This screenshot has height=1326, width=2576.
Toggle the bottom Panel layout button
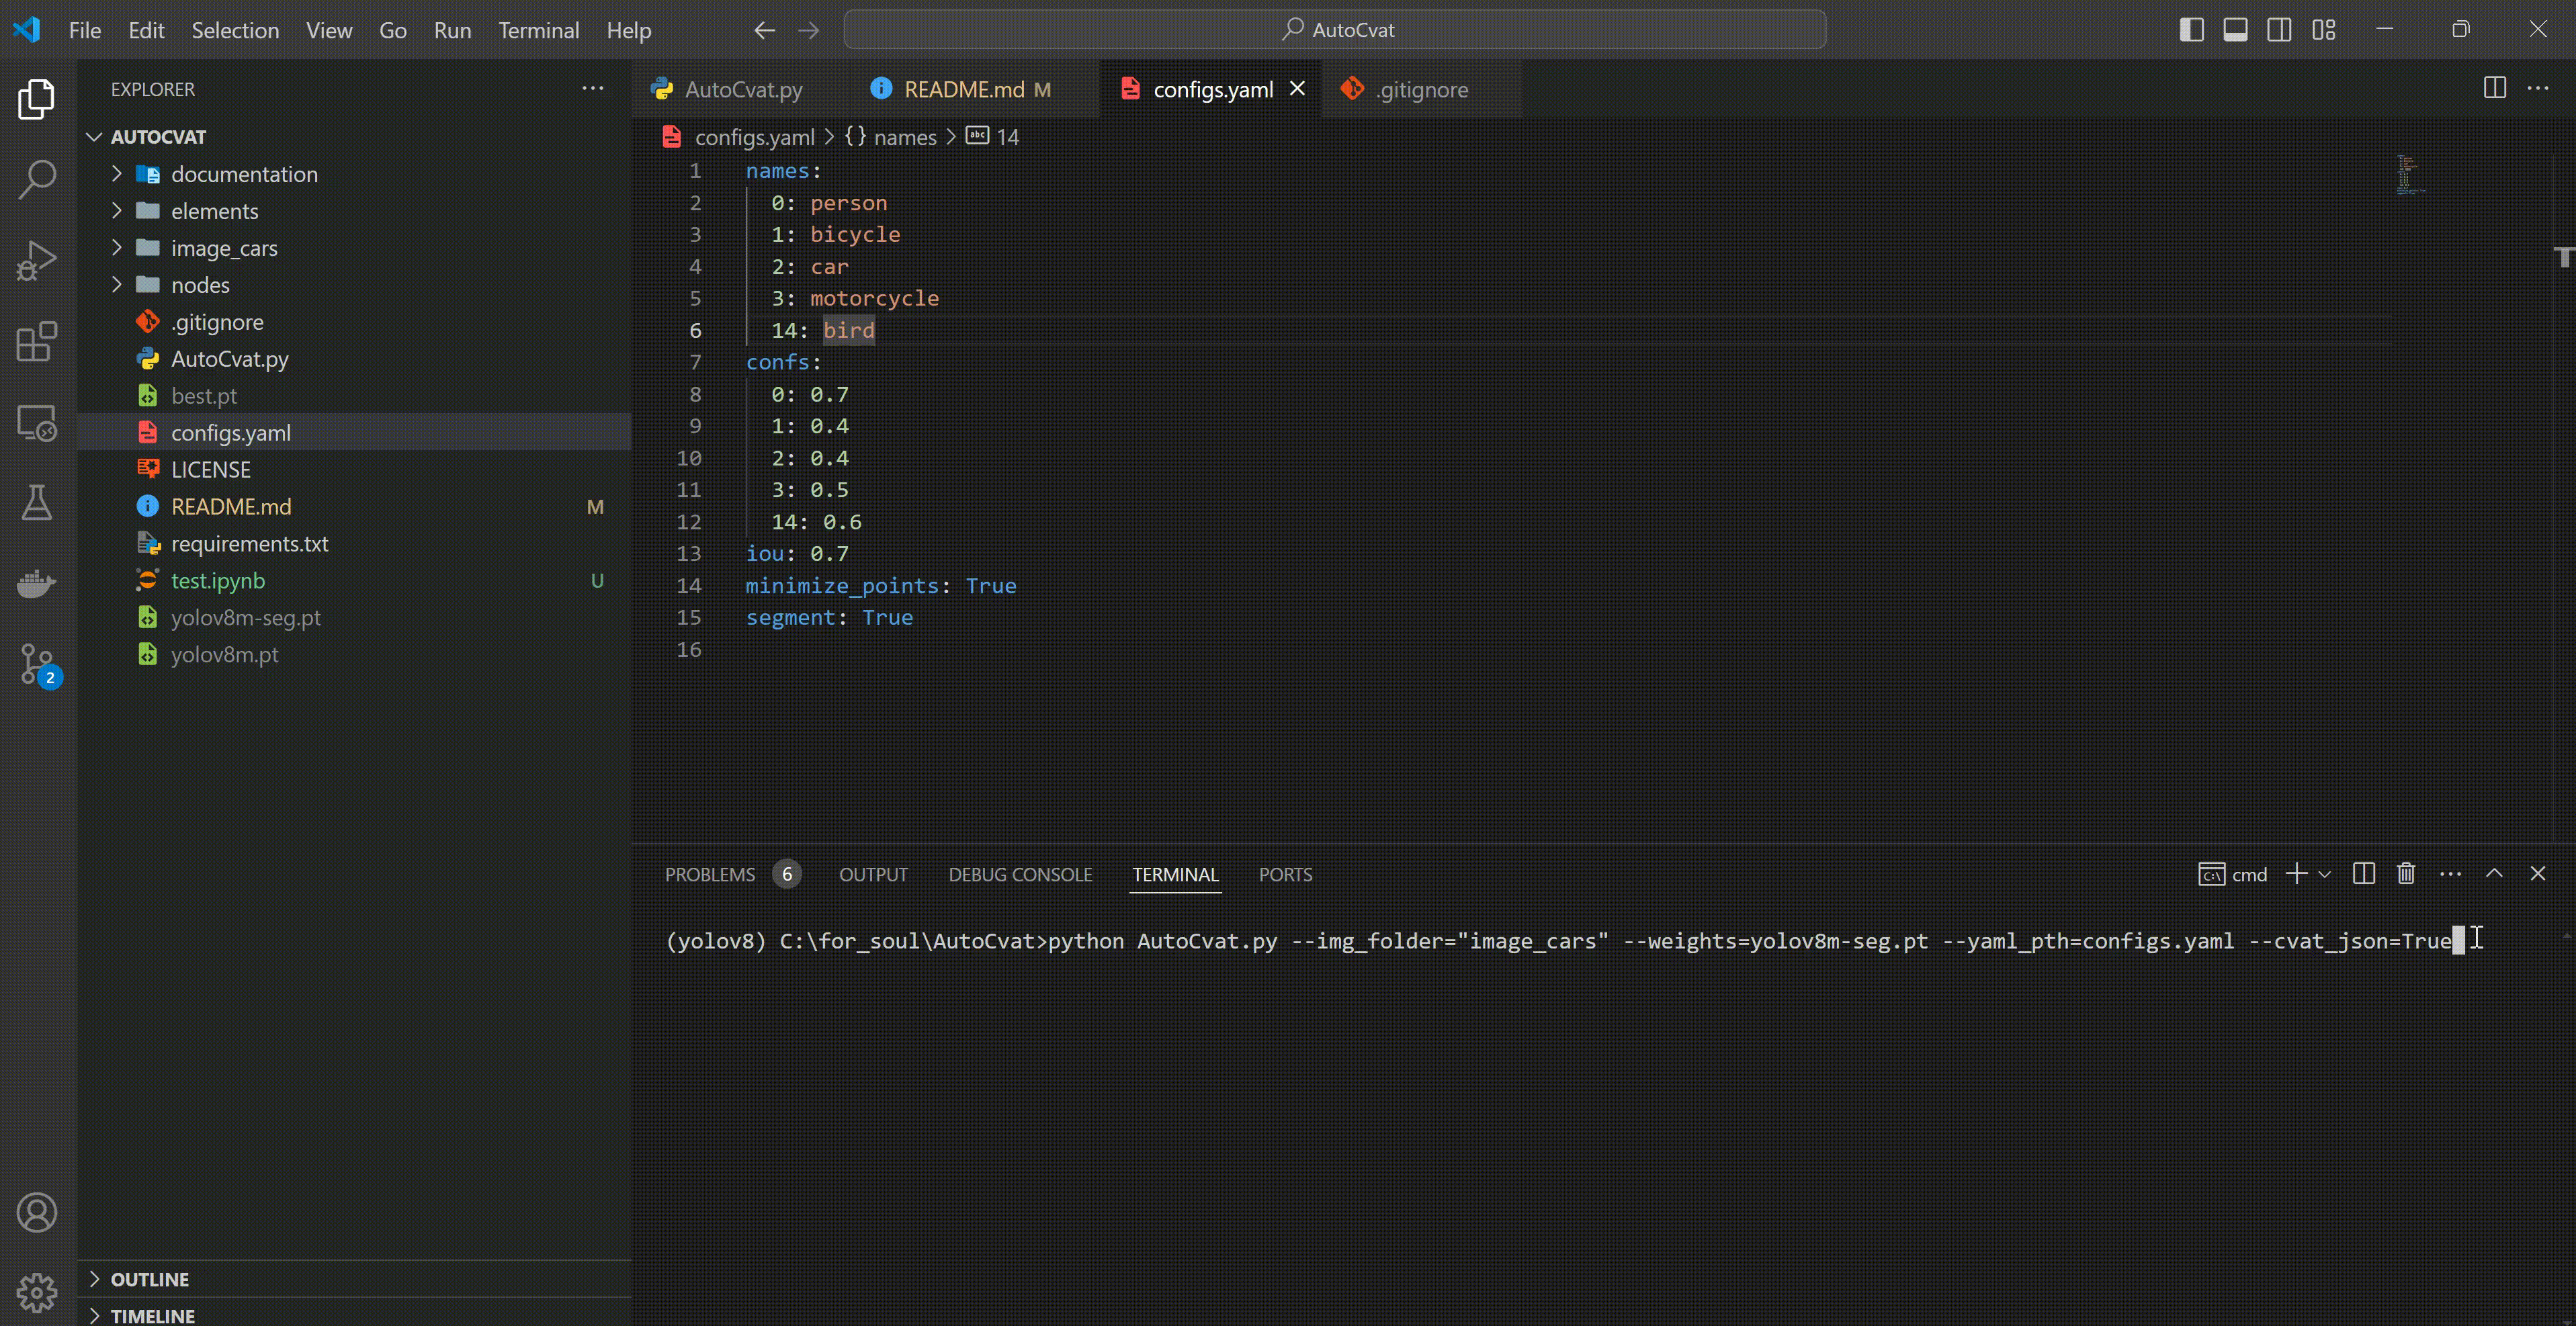pyautogui.click(x=2235, y=30)
